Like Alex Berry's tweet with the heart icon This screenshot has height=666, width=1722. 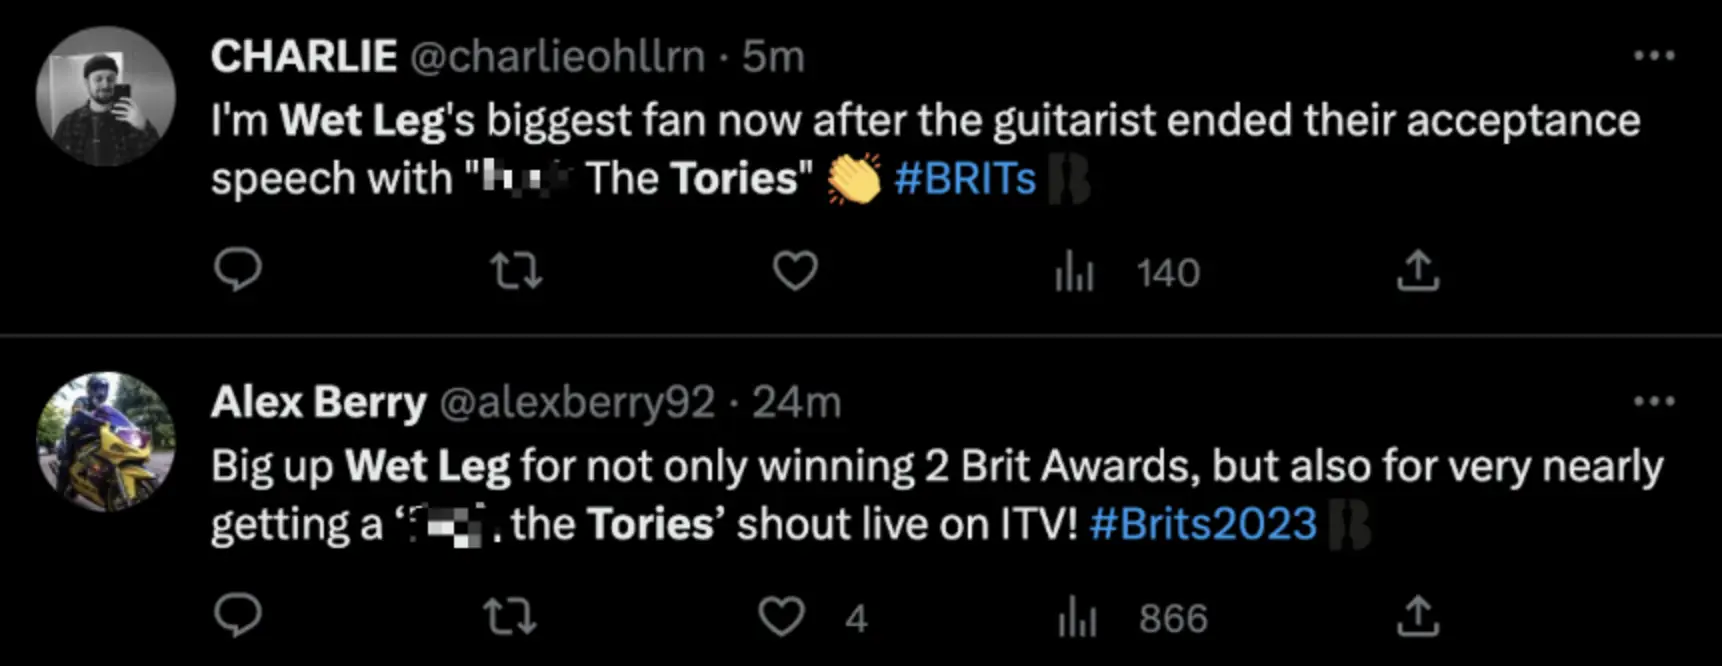click(x=785, y=617)
